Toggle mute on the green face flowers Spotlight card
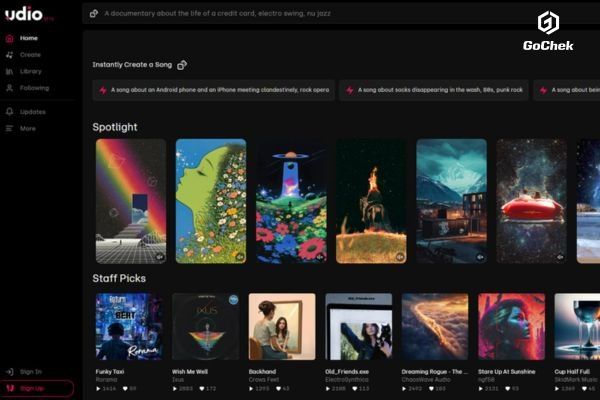The width and height of the screenshot is (600, 400). tap(240, 257)
